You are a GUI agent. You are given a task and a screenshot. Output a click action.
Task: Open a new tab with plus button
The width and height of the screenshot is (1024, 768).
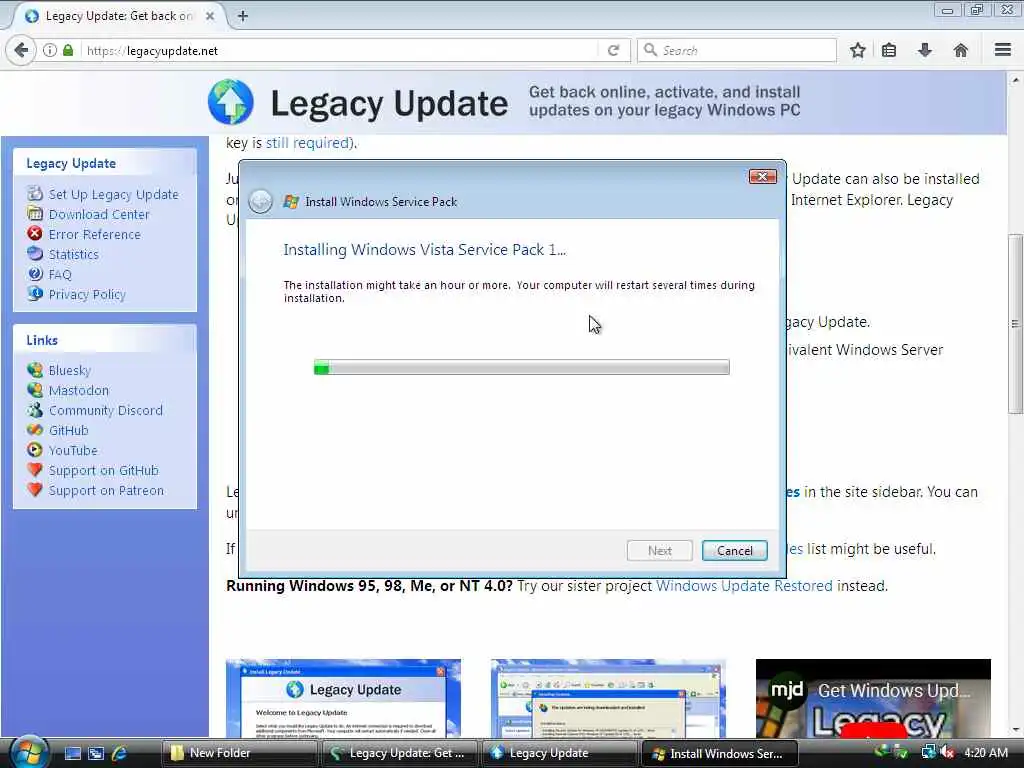coord(243,16)
